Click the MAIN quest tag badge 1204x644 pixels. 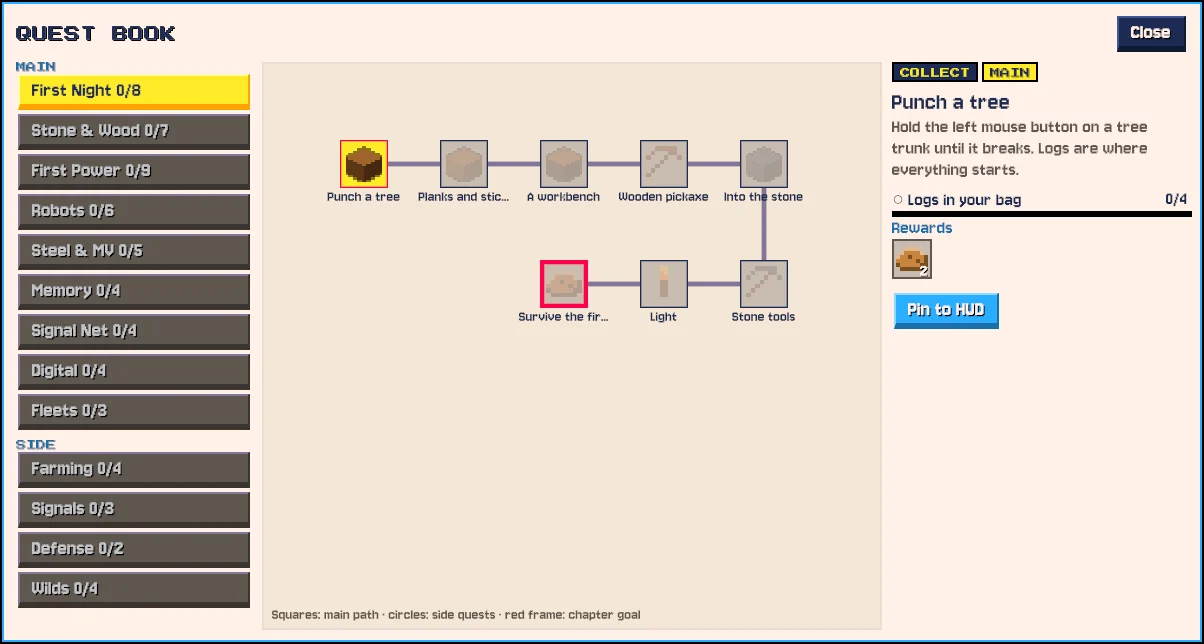tap(1010, 72)
